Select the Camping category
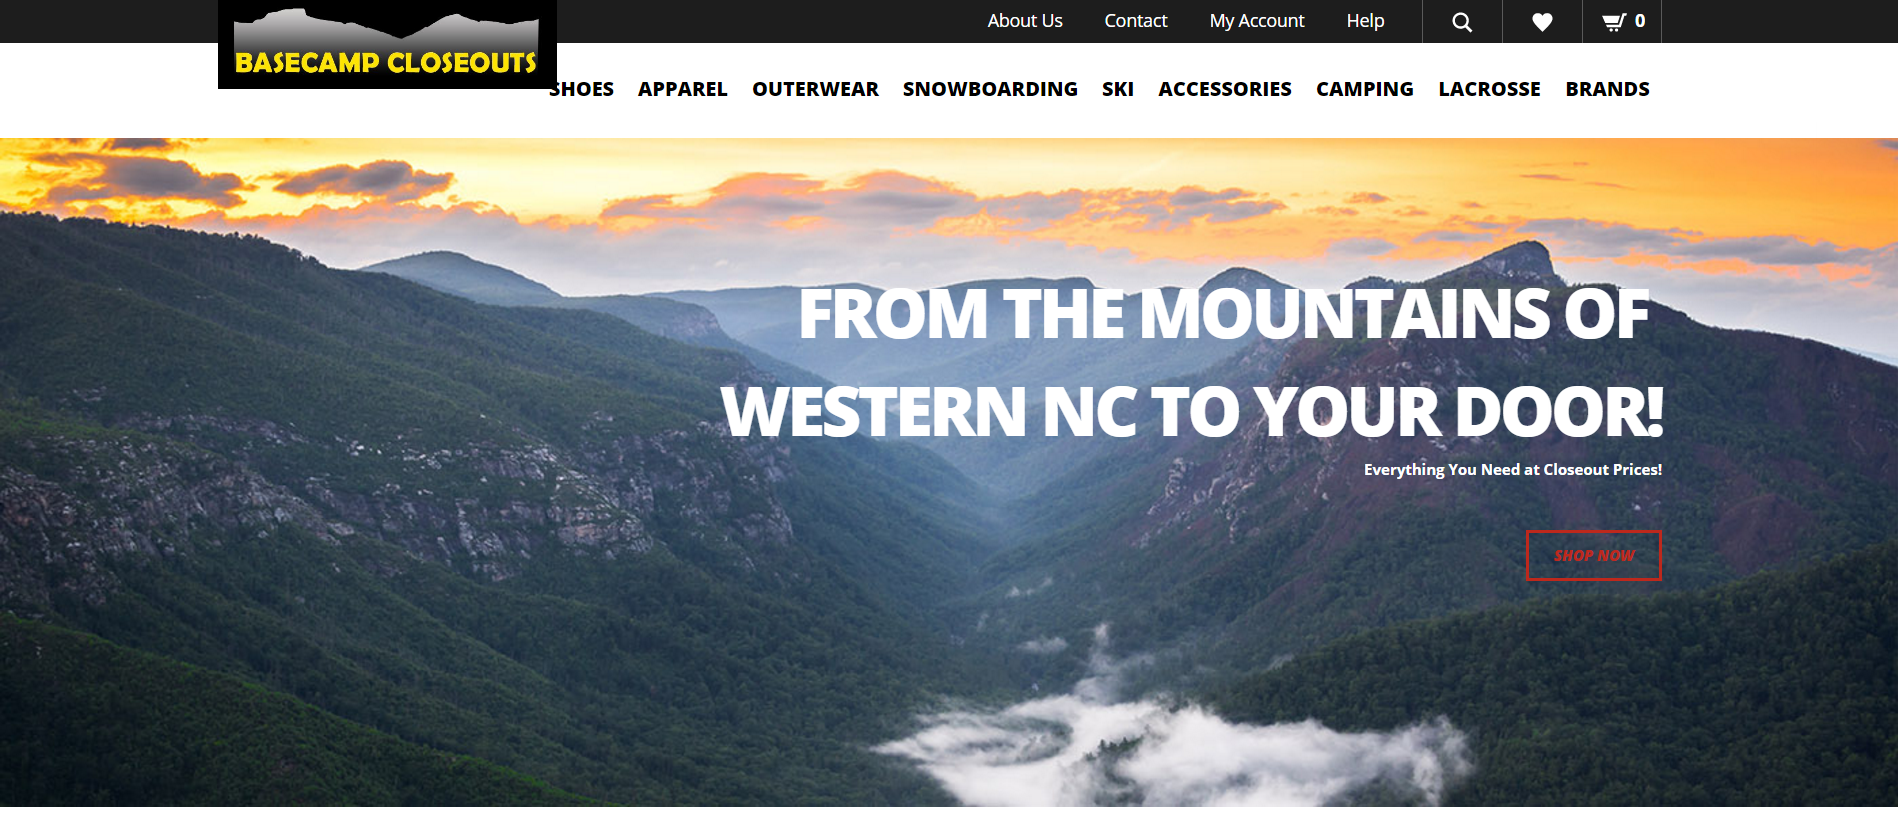1898x827 pixels. pos(1365,89)
